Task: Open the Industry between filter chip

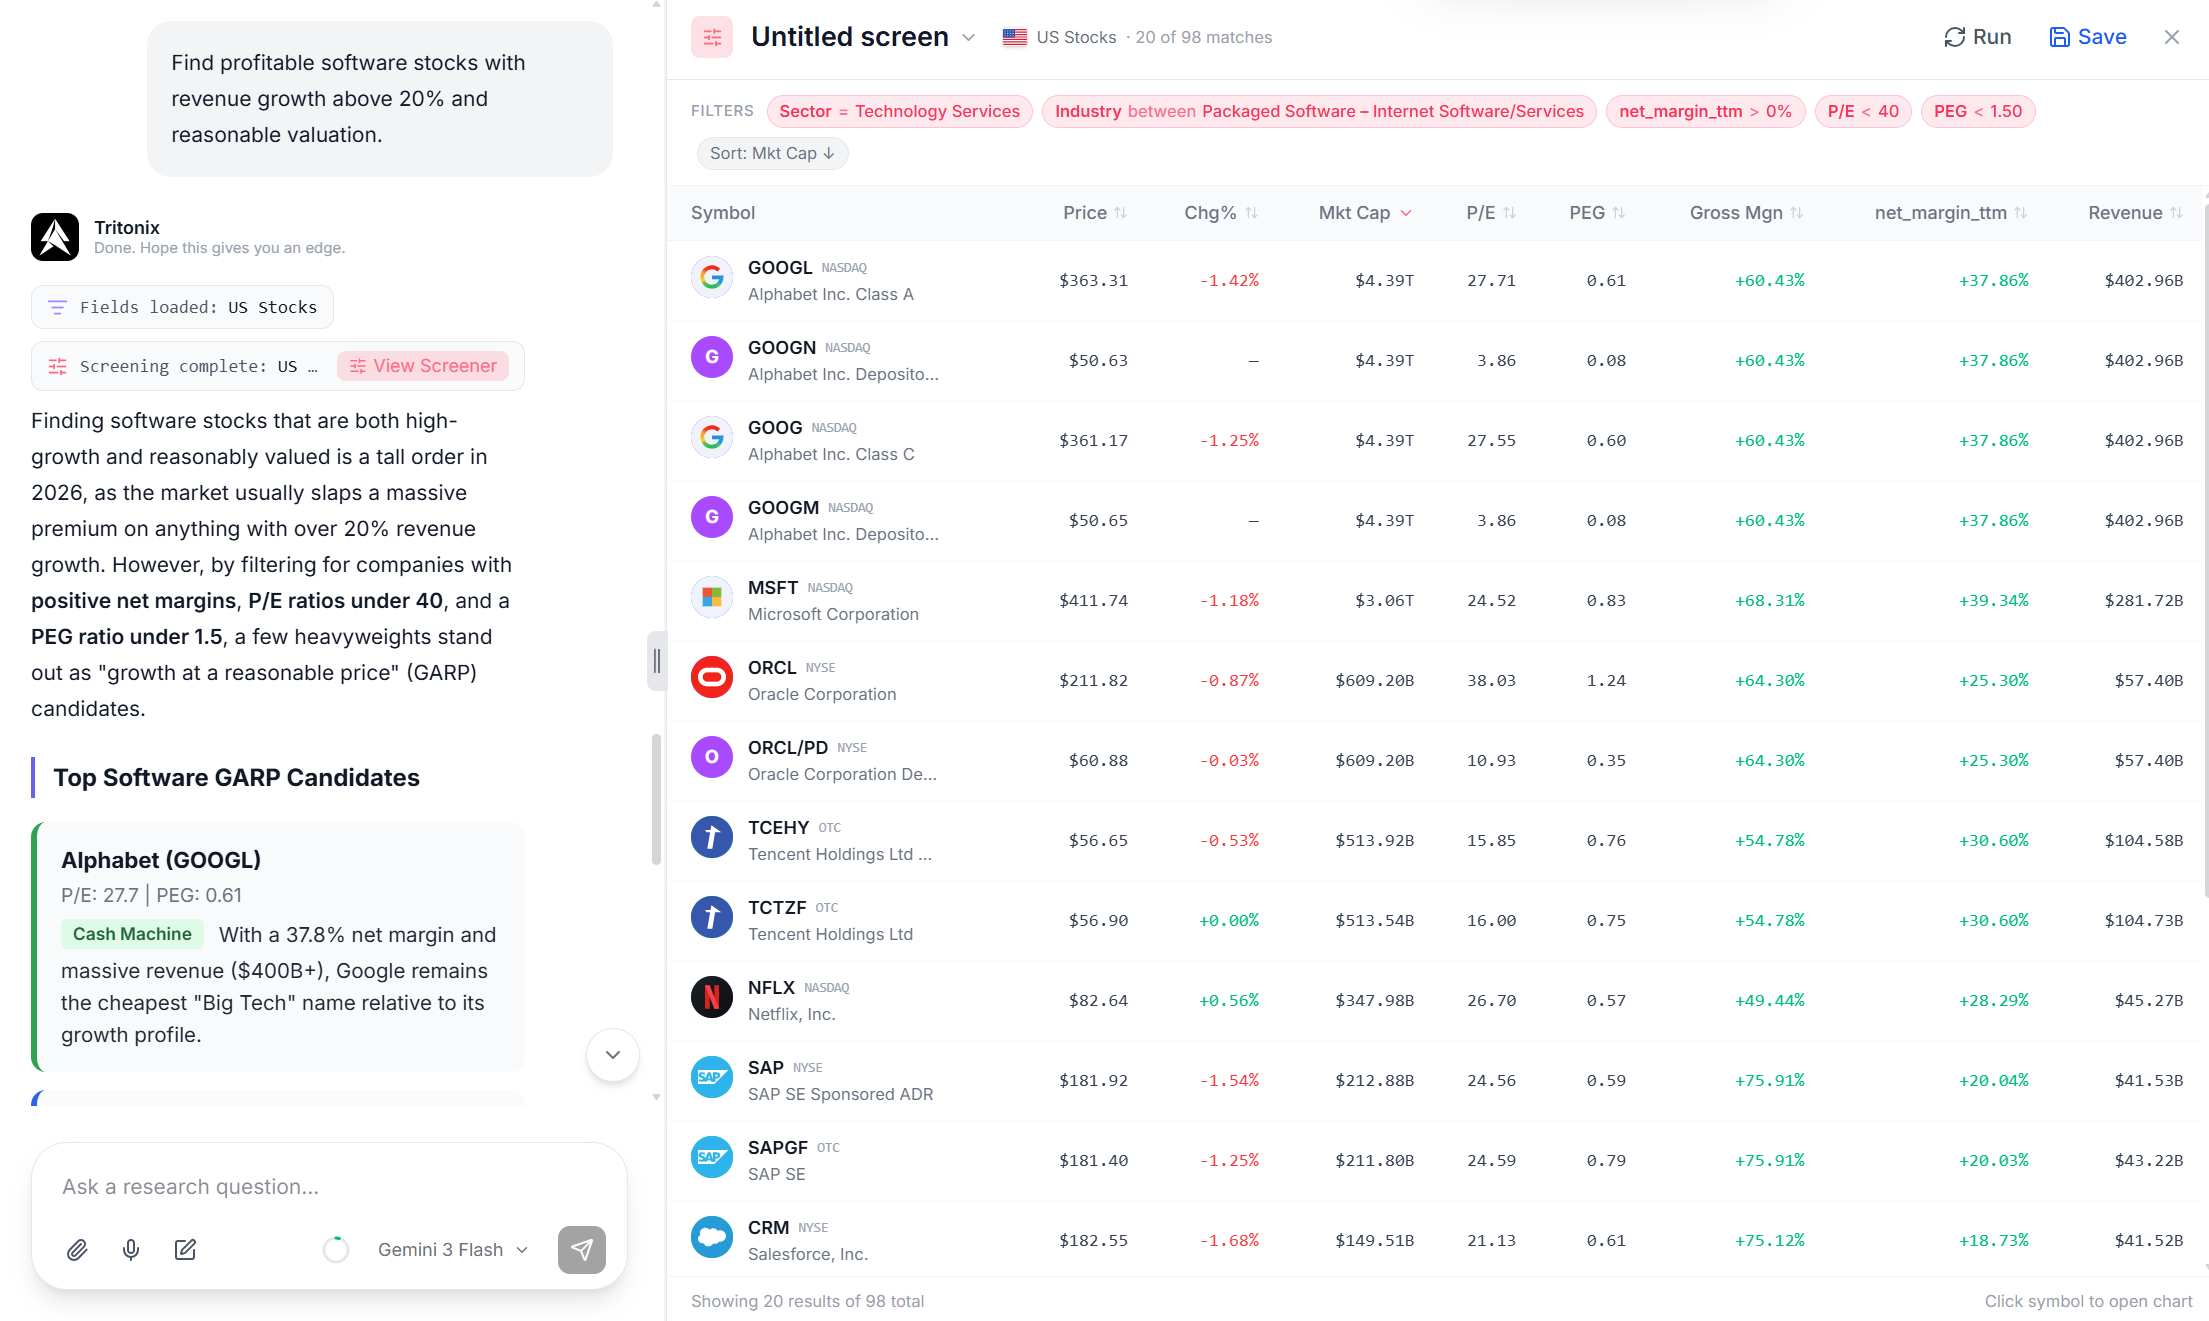Action: [1319, 111]
